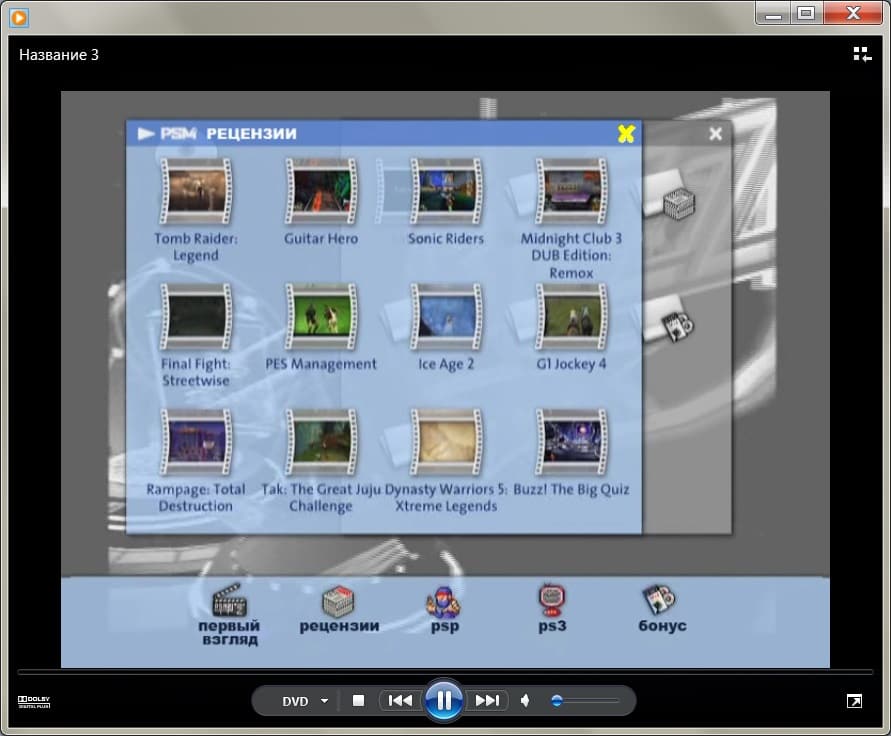The height and width of the screenshot is (736, 891).
Task: Open the PES Management filmstrip icon
Action: [x=321, y=317]
